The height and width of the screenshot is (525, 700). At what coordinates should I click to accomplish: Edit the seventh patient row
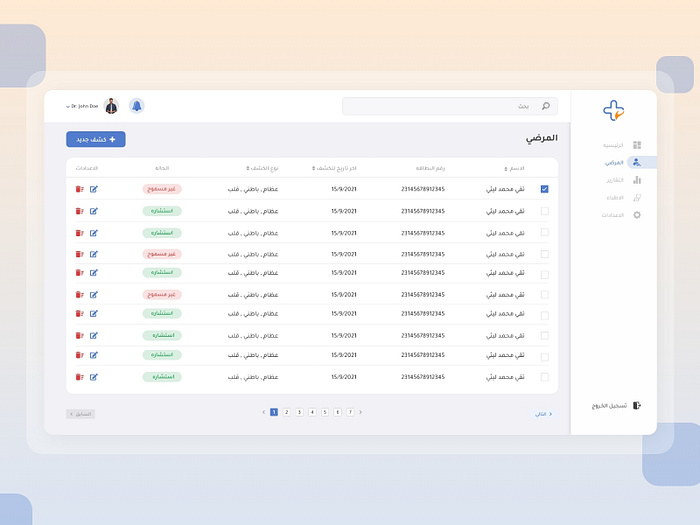pyautogui.click(x=94, y=314)
